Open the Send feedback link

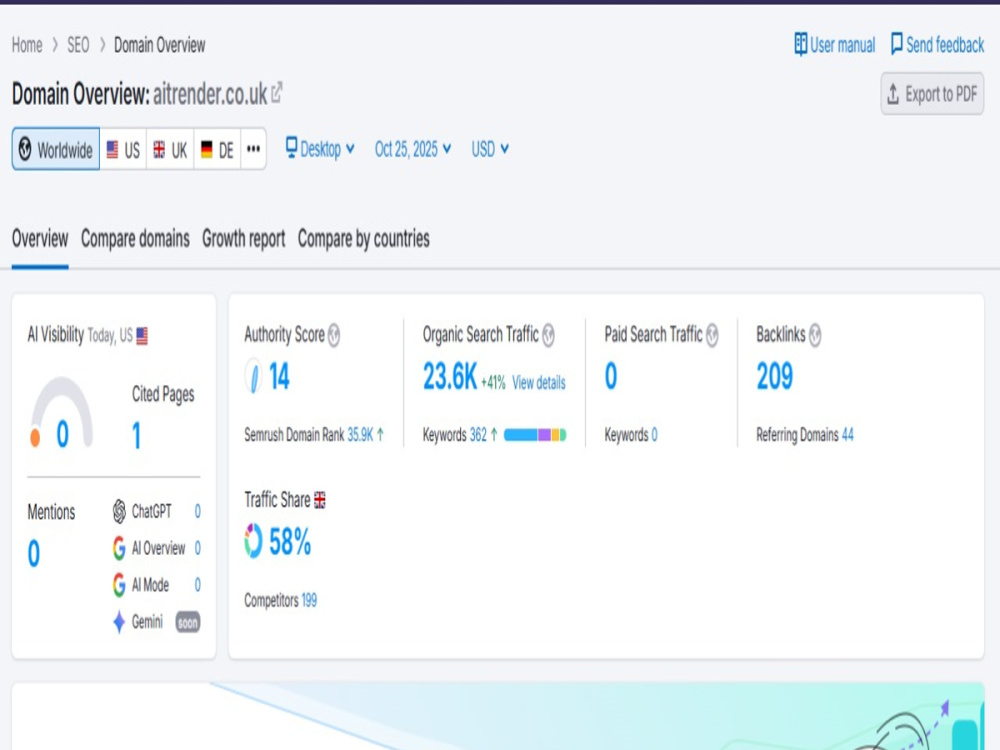click(938, 44)
